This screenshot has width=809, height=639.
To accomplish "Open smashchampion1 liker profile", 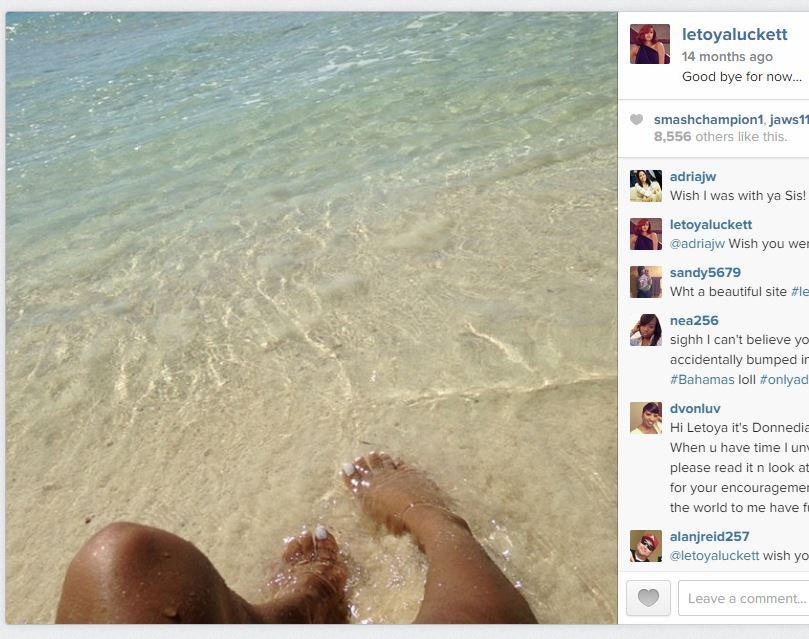I will 708,120.
